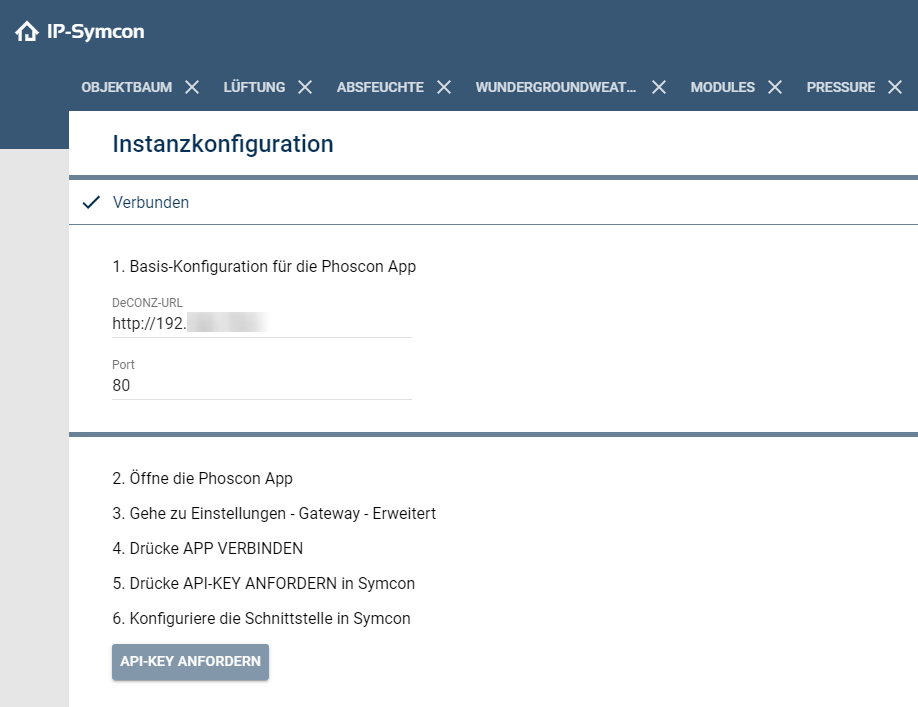The height and width of the screenshot is (707, 918).
Task: Close the MODULES tab
Action: (774, 87)
